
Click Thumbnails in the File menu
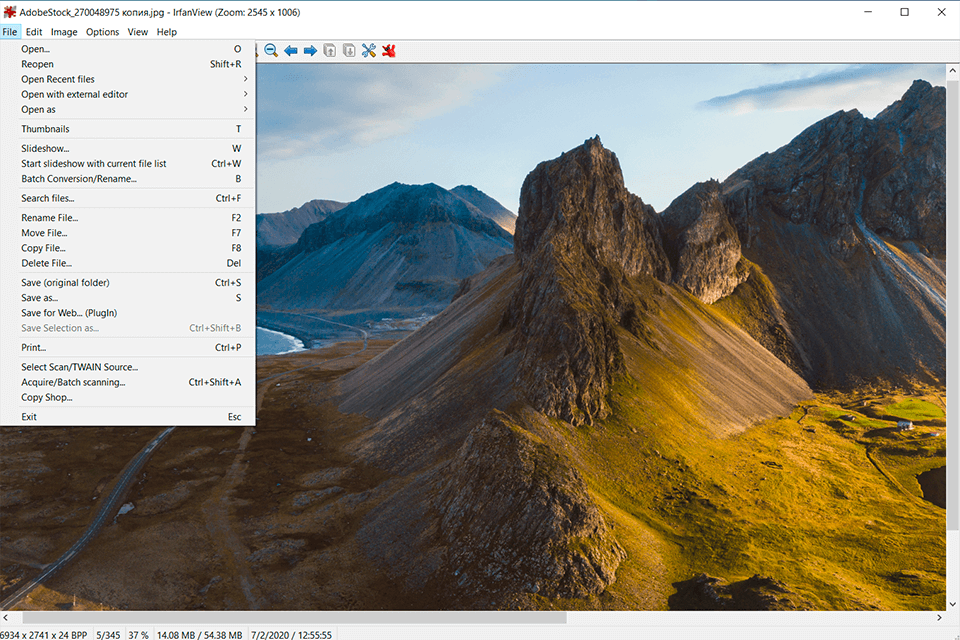[x=45, y=129]
